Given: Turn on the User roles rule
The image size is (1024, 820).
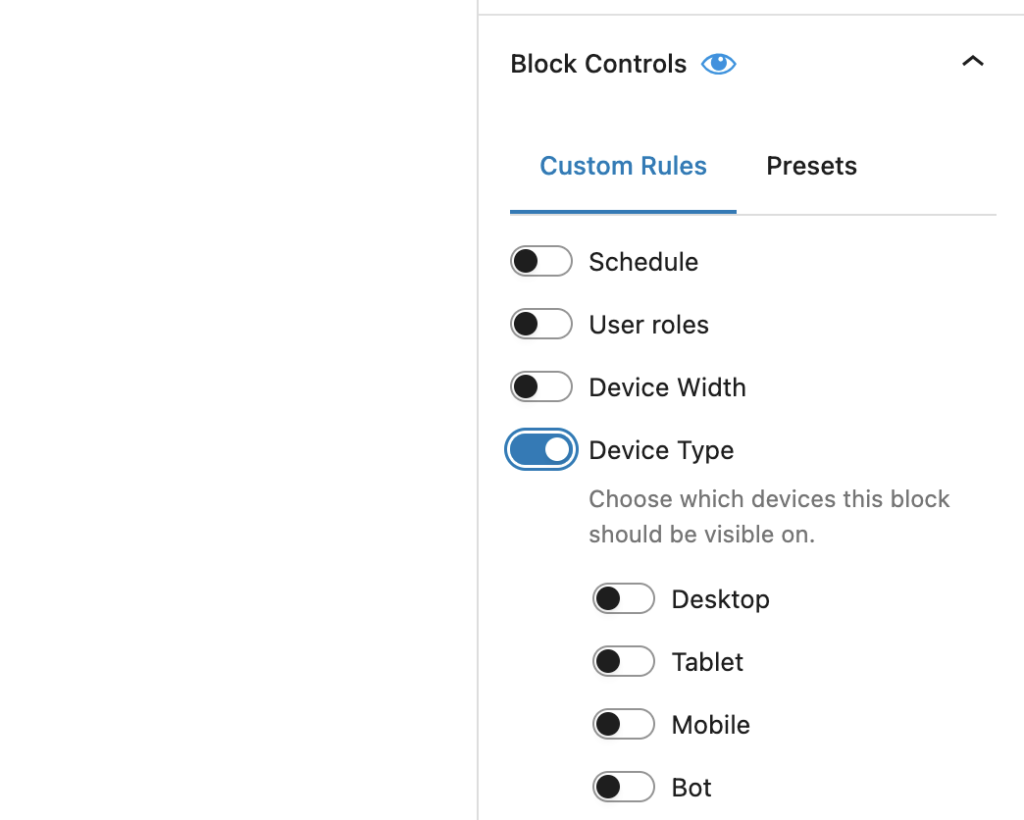Looking at the screenshot, I should [x=541, y=324].
